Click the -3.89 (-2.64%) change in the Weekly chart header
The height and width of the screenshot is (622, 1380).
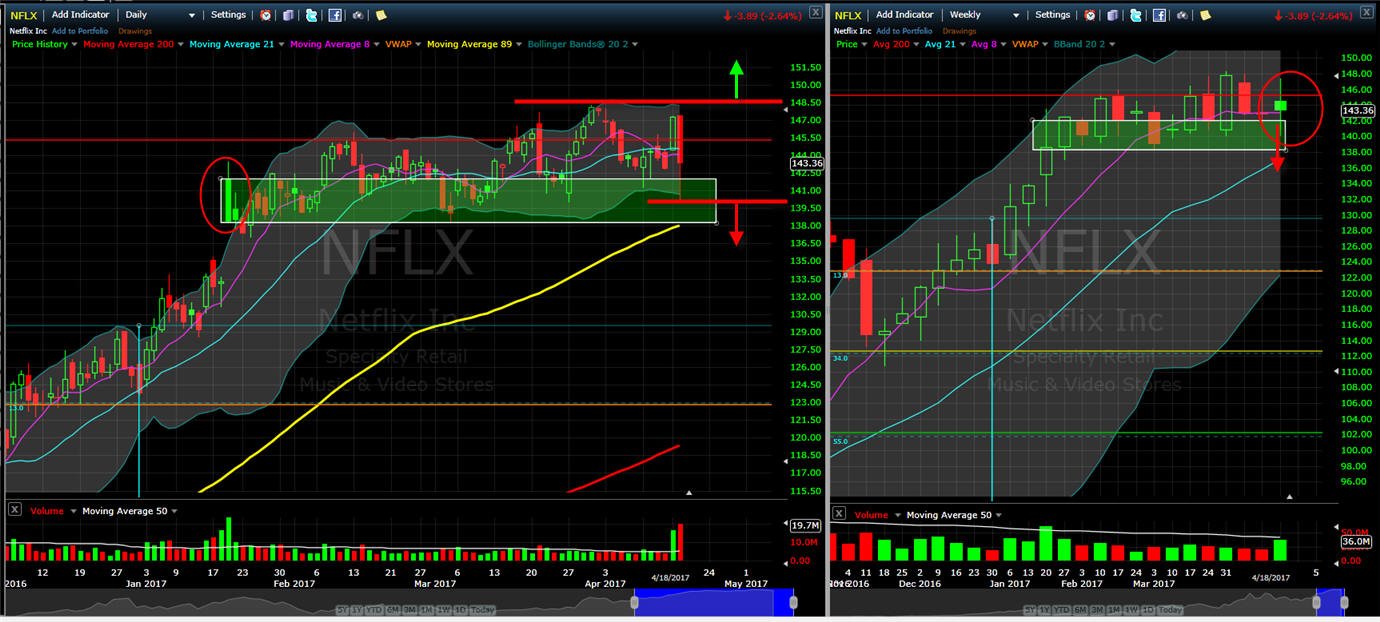(1314, 15)
